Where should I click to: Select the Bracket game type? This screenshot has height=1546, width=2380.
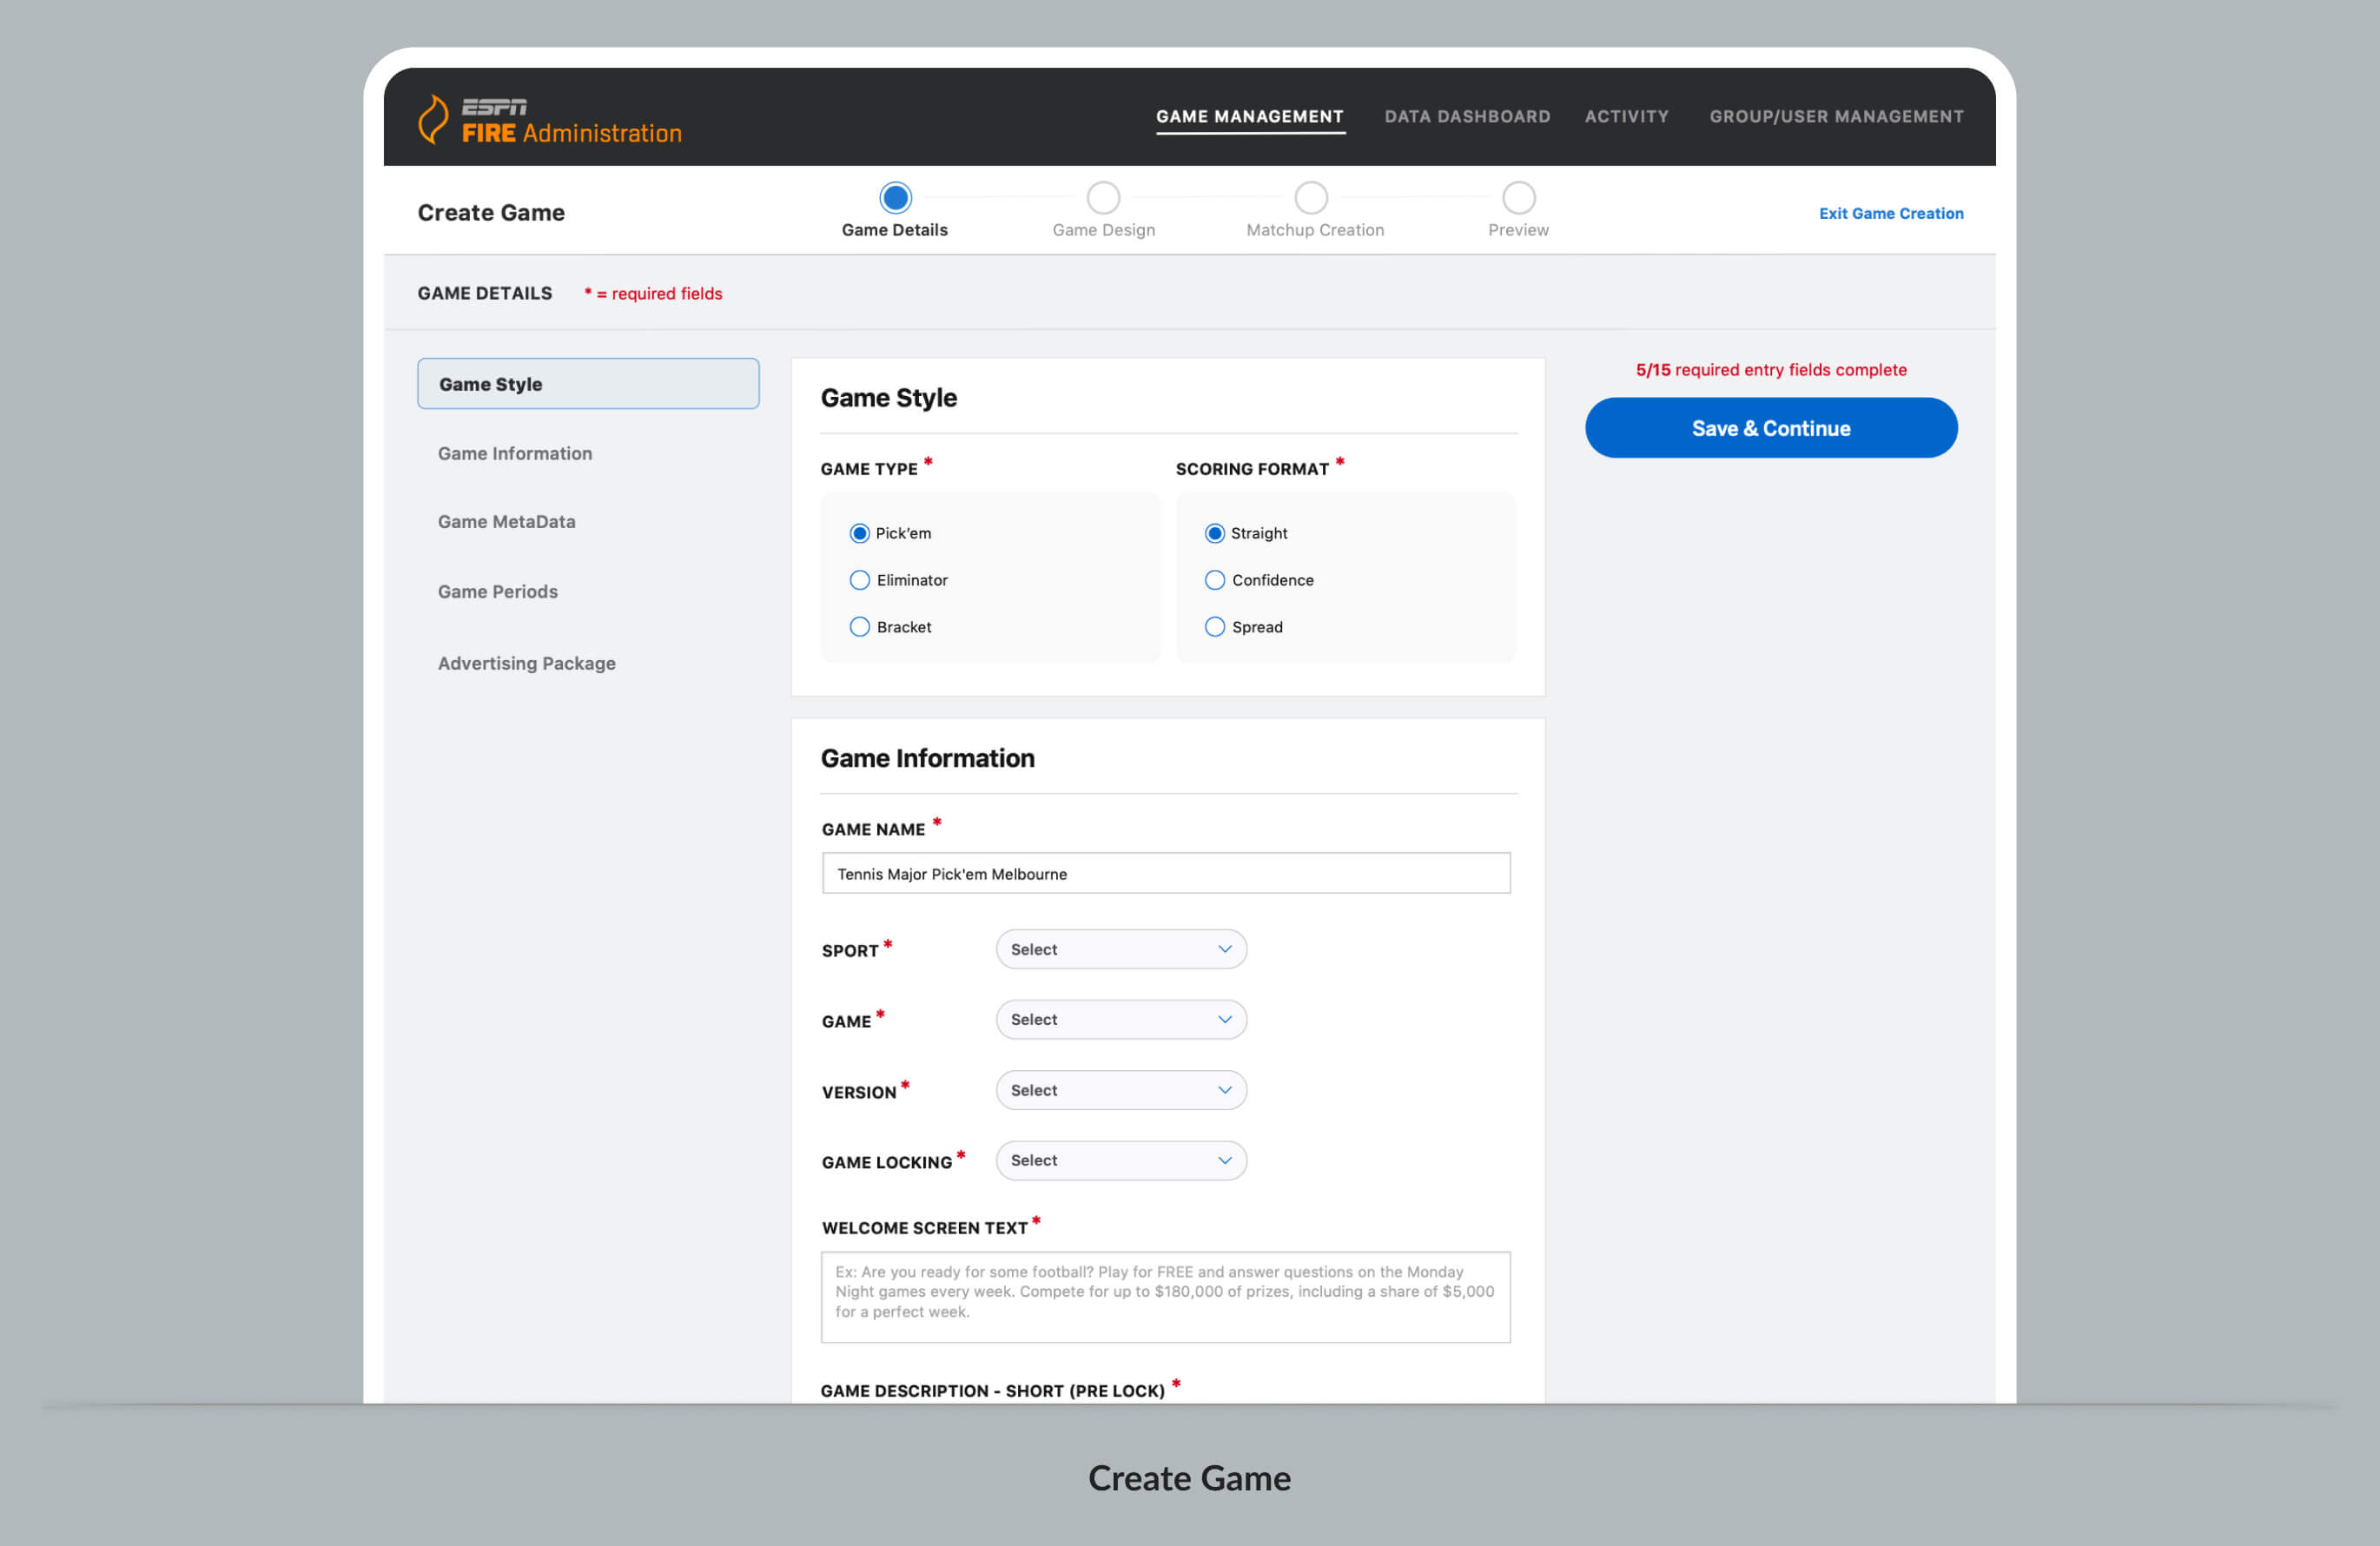coord(859,627)
